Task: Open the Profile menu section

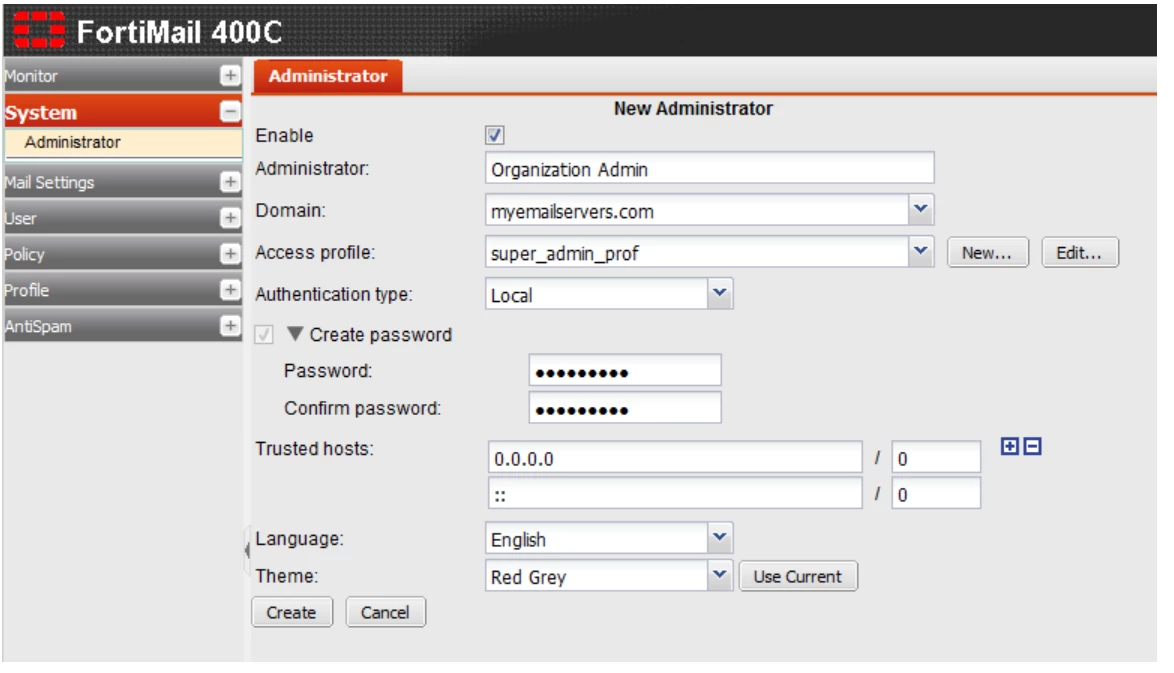Action: pyautogui.click(x=122, y=290)
